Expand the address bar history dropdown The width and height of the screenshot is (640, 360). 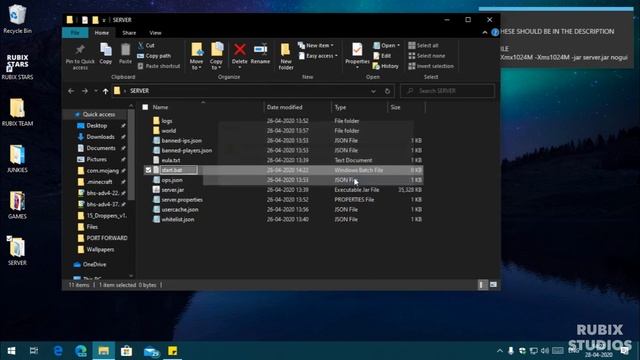(x=373, y=91)
